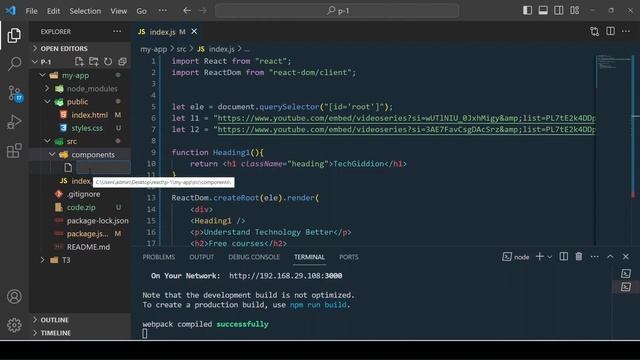Expand the Outline section

tap(80, 320)
